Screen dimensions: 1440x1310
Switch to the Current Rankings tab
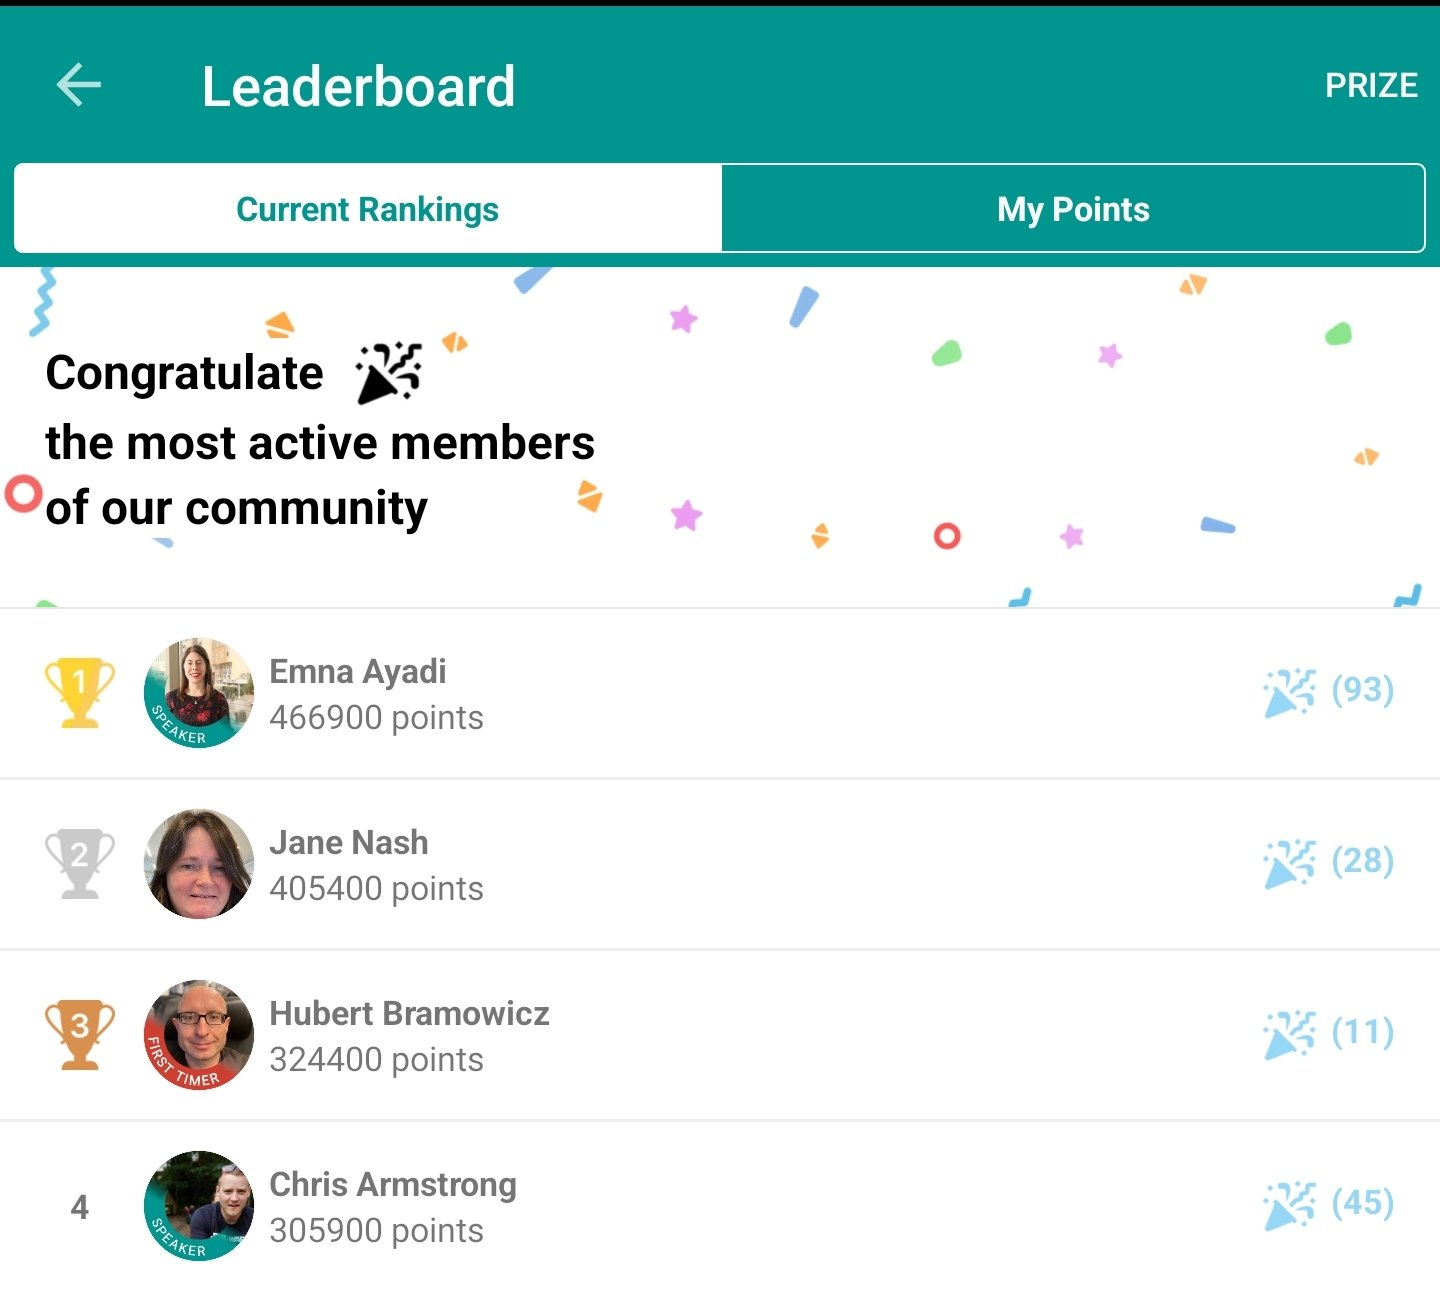367,209
